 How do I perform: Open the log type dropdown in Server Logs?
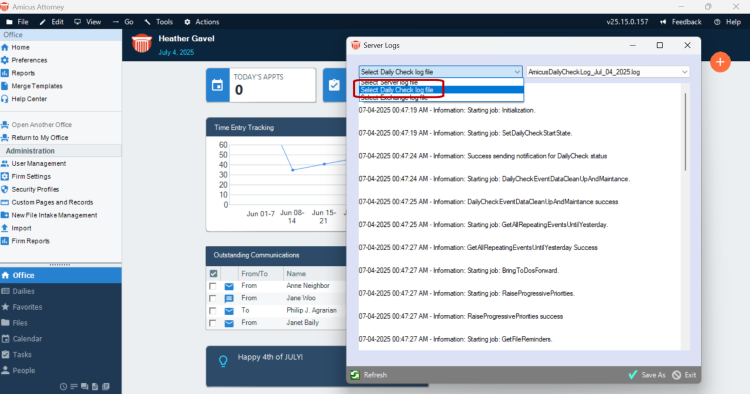tap(440, 72)
